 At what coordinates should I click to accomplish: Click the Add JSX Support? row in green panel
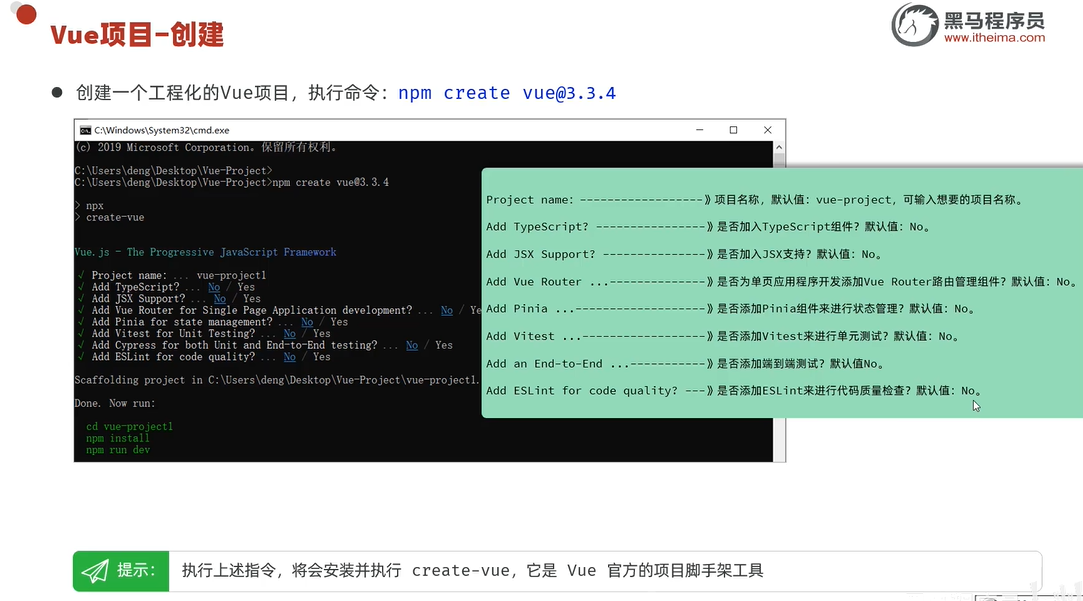(x=684, y=254)
